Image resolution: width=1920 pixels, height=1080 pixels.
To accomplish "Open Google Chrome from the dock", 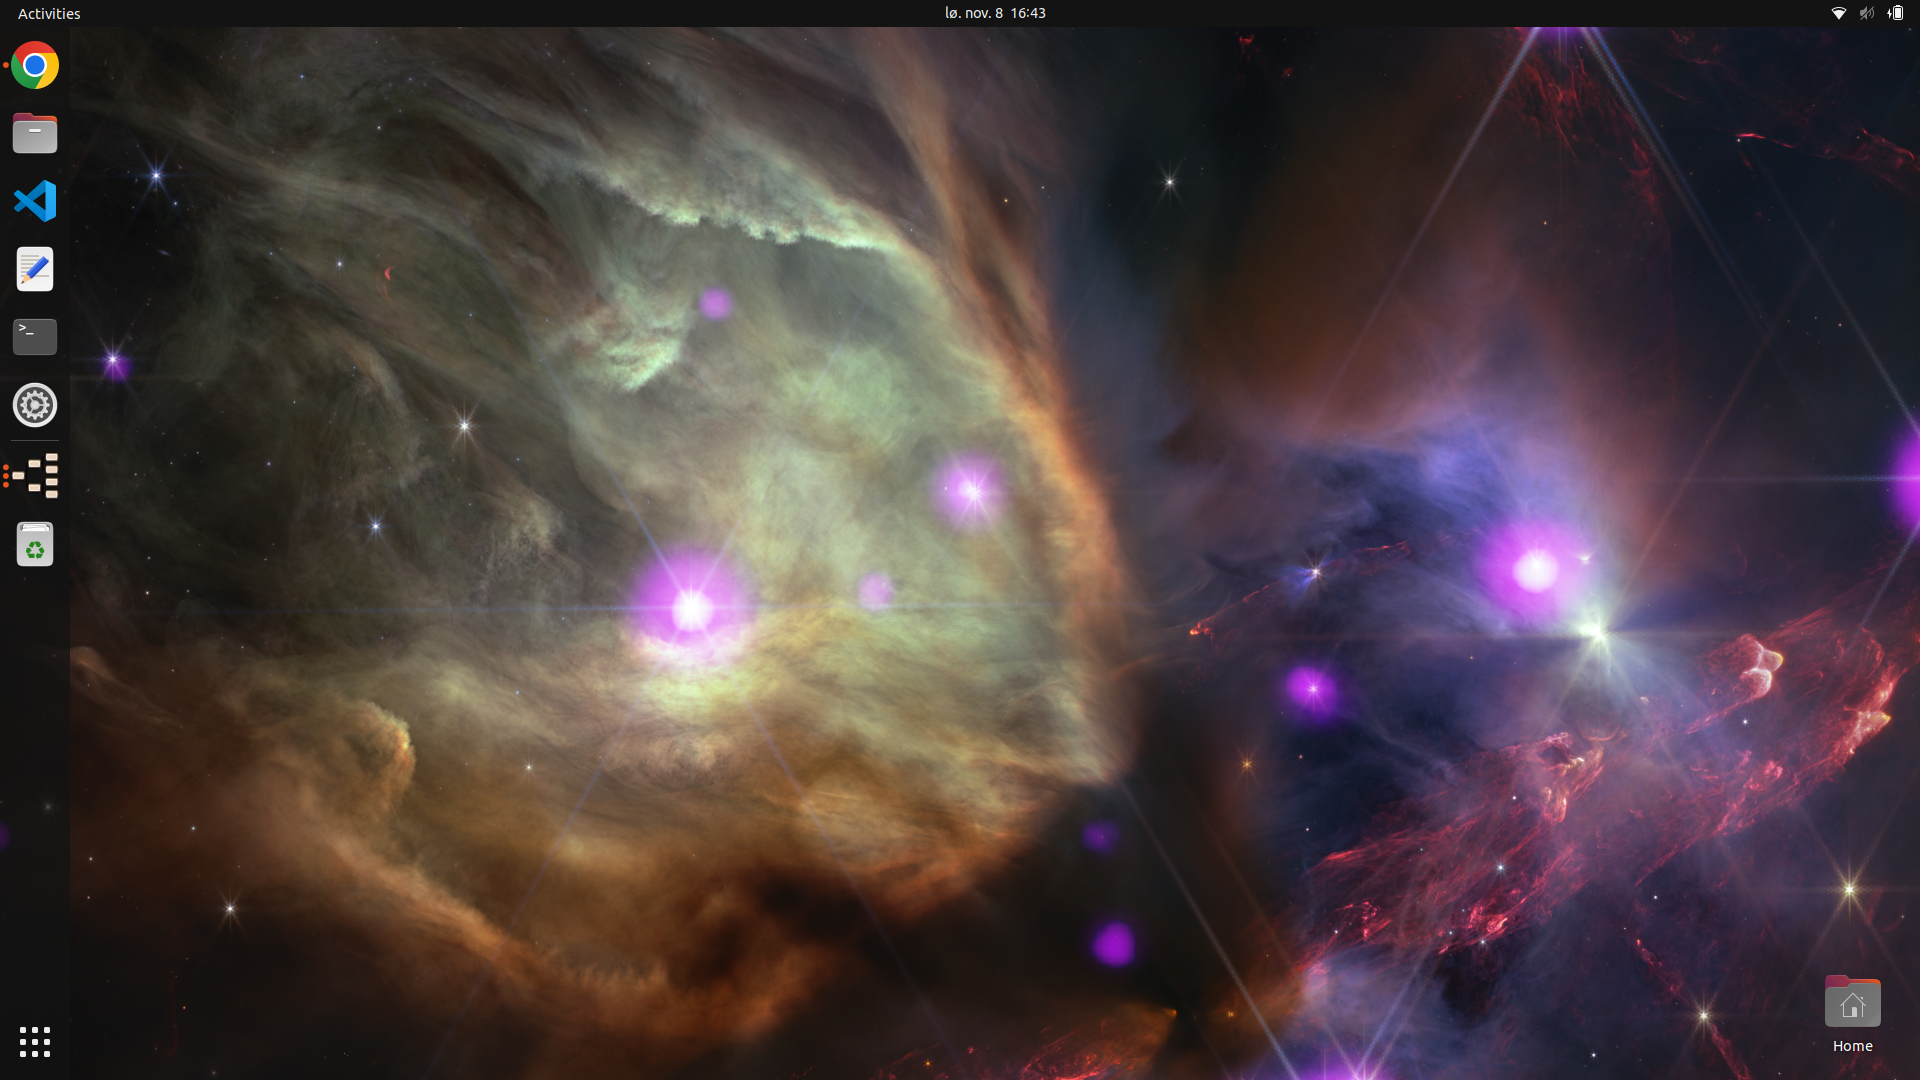I will click(x=35, y=66).
